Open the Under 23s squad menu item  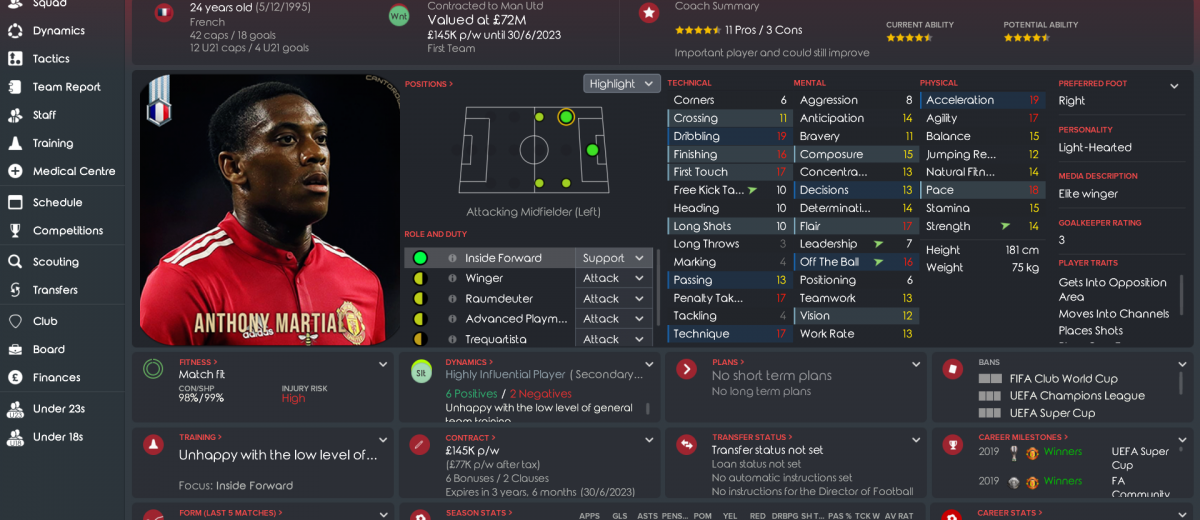coord(62,409)
